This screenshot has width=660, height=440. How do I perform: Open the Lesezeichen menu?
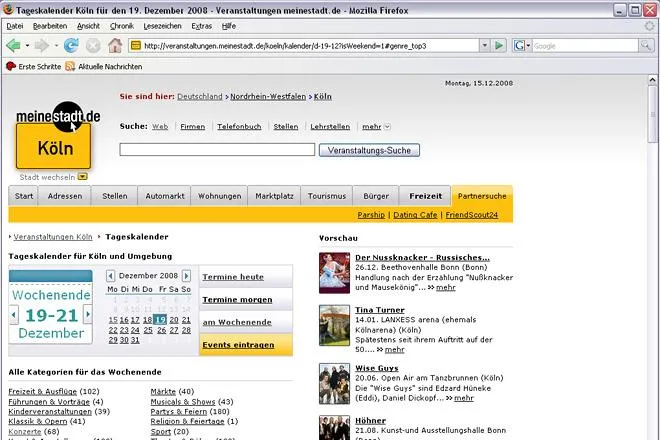[x=162, y=26]
